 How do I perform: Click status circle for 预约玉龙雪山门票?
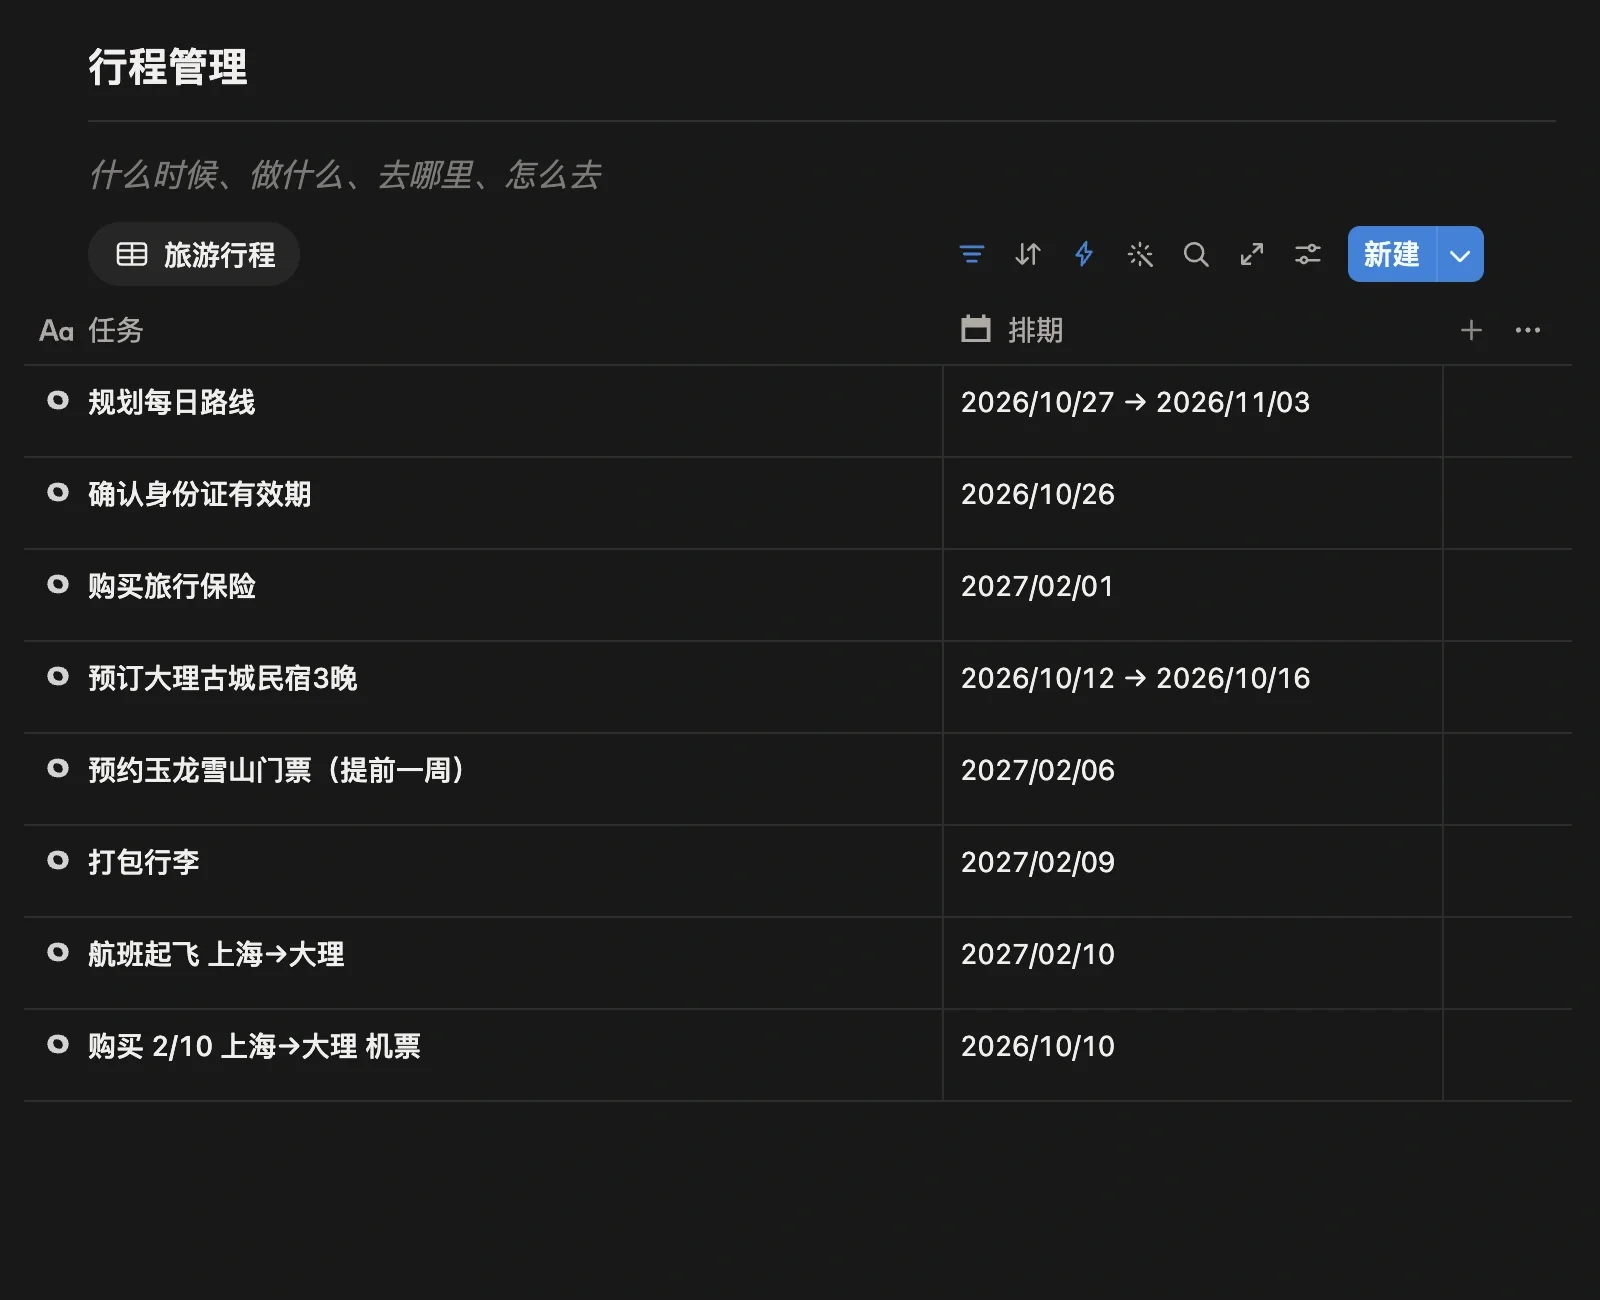click(58, 768)
